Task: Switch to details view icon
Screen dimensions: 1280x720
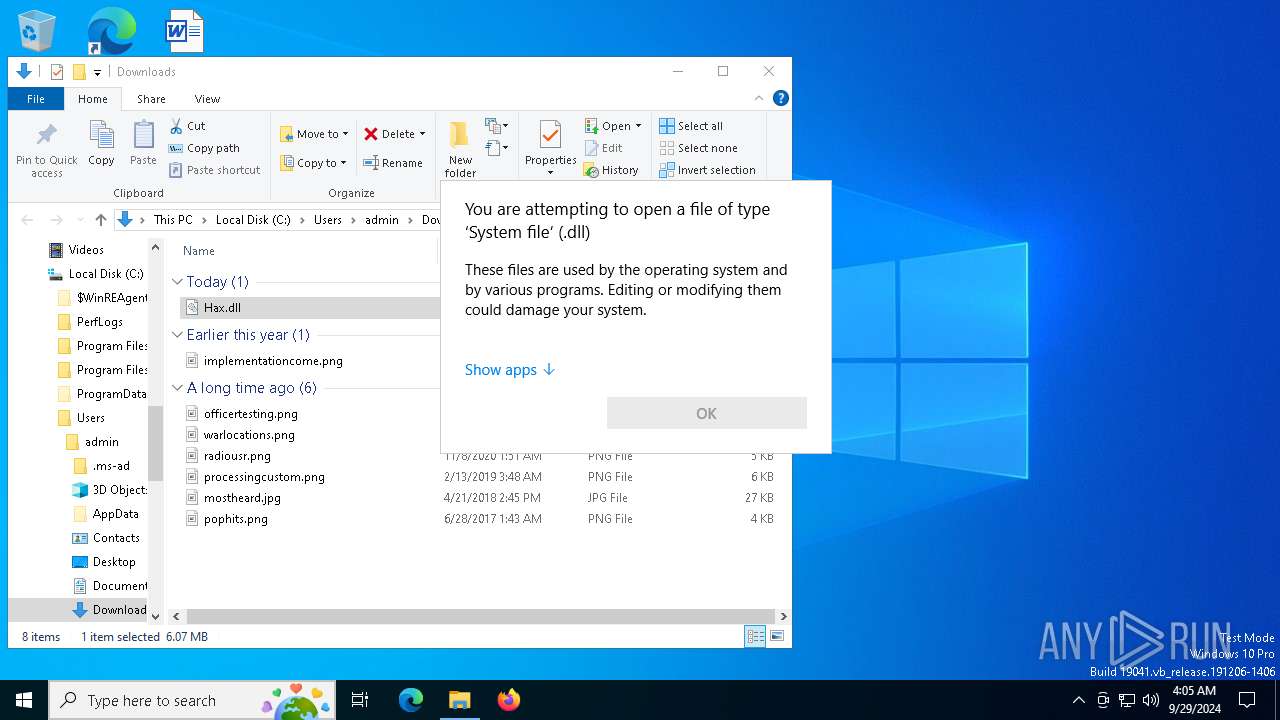Action: click(x=755, y=636)
